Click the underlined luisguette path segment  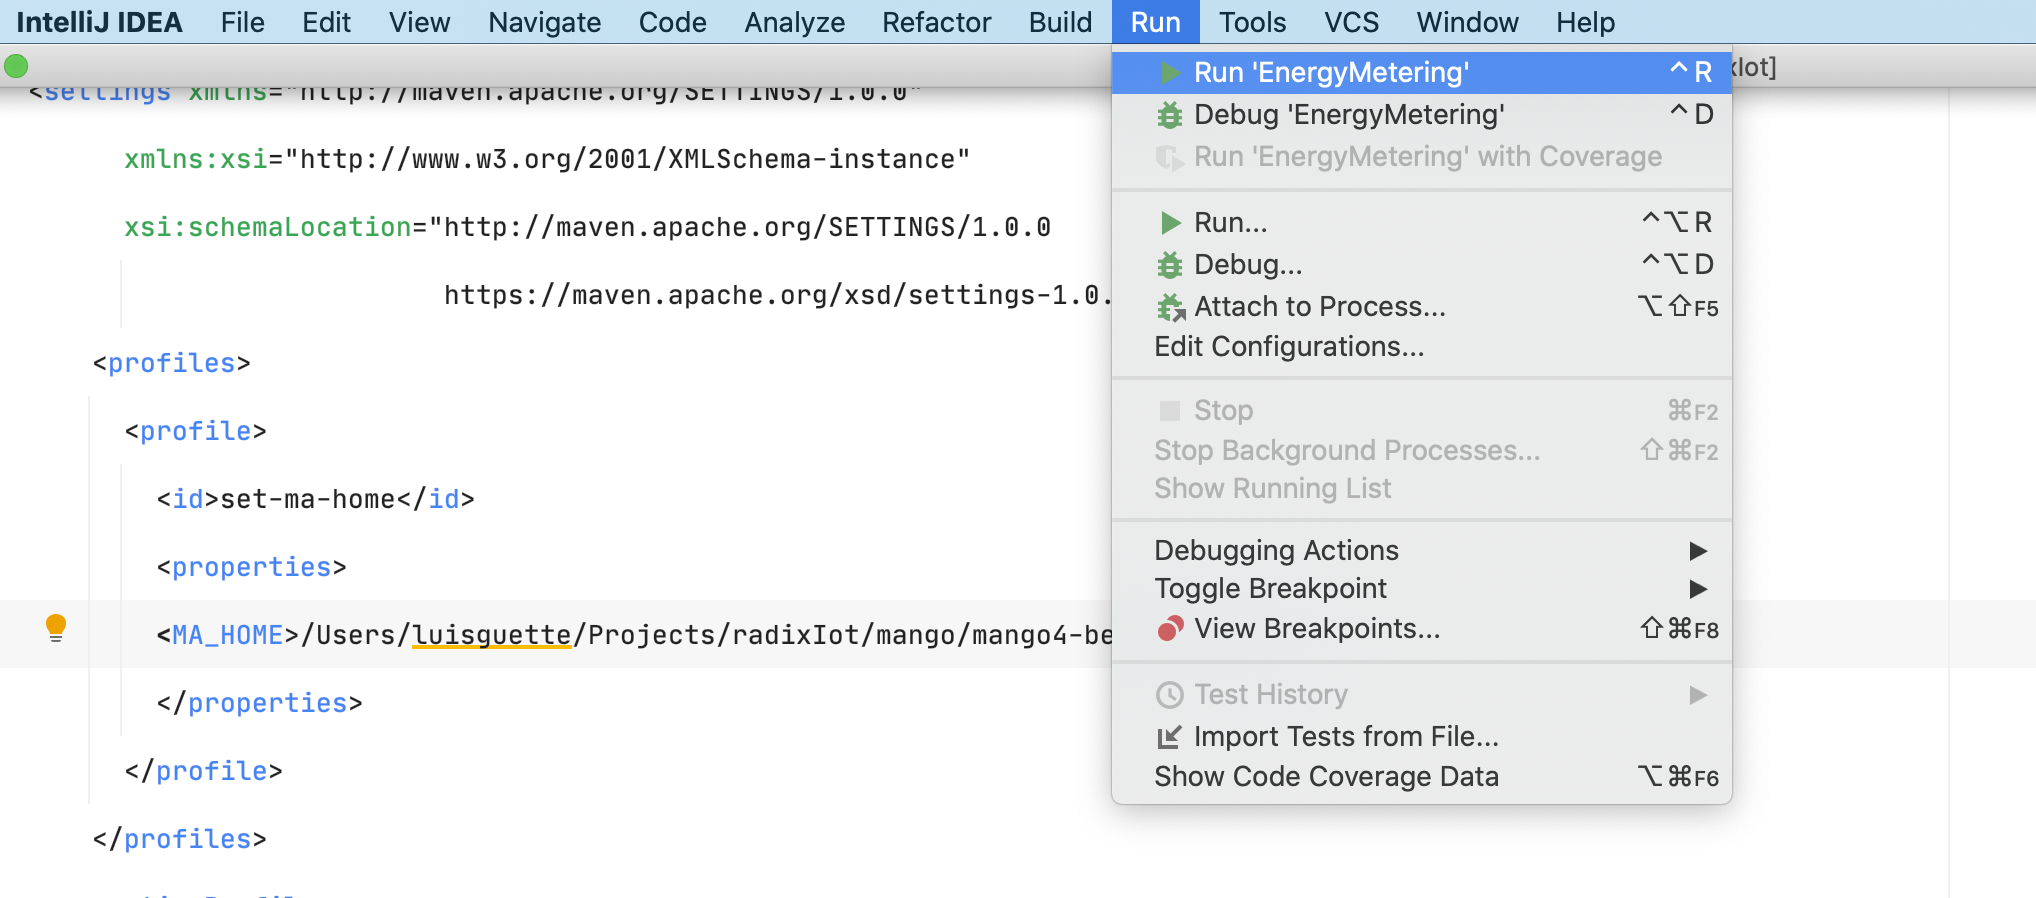click(x=491, y=635)
